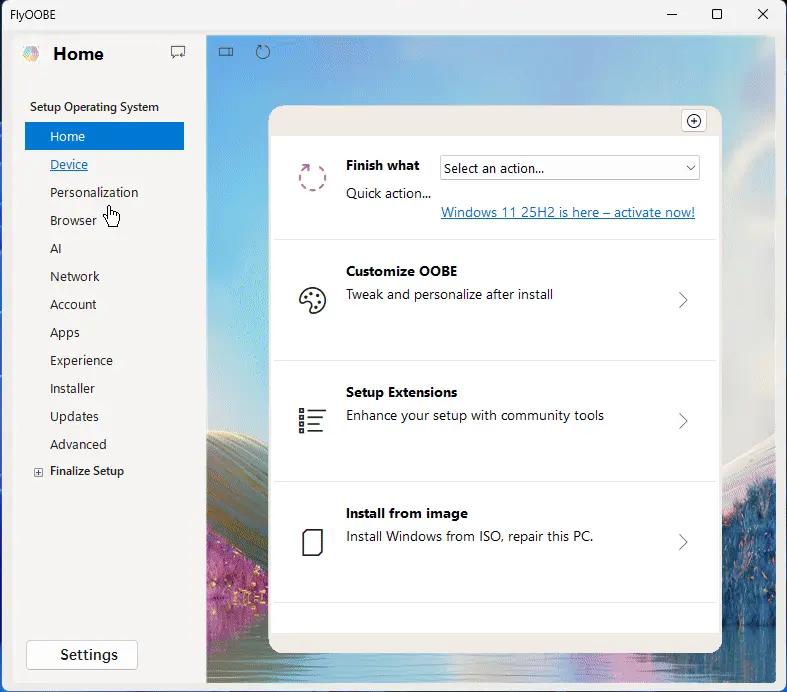Select the Updates sidebar item
Image resolution: width=787 pixels, height=692 pixels.
click(x=74, y=416)
